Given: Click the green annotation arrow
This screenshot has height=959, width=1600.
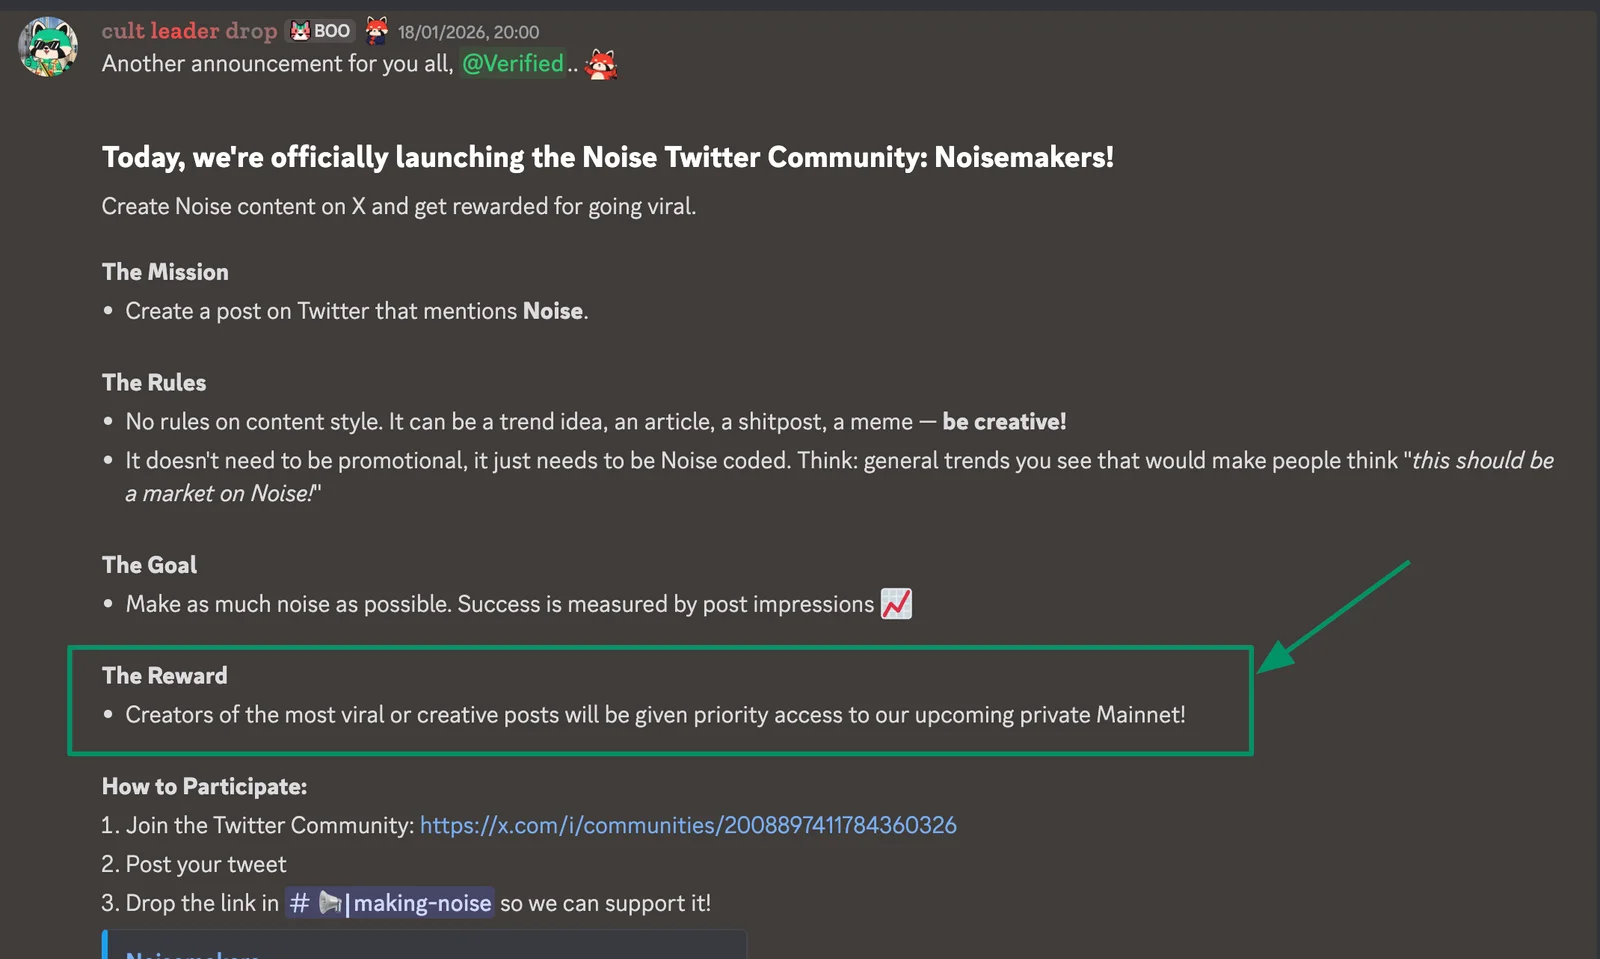Looking at the screenshot, I should click(1333, 617).
